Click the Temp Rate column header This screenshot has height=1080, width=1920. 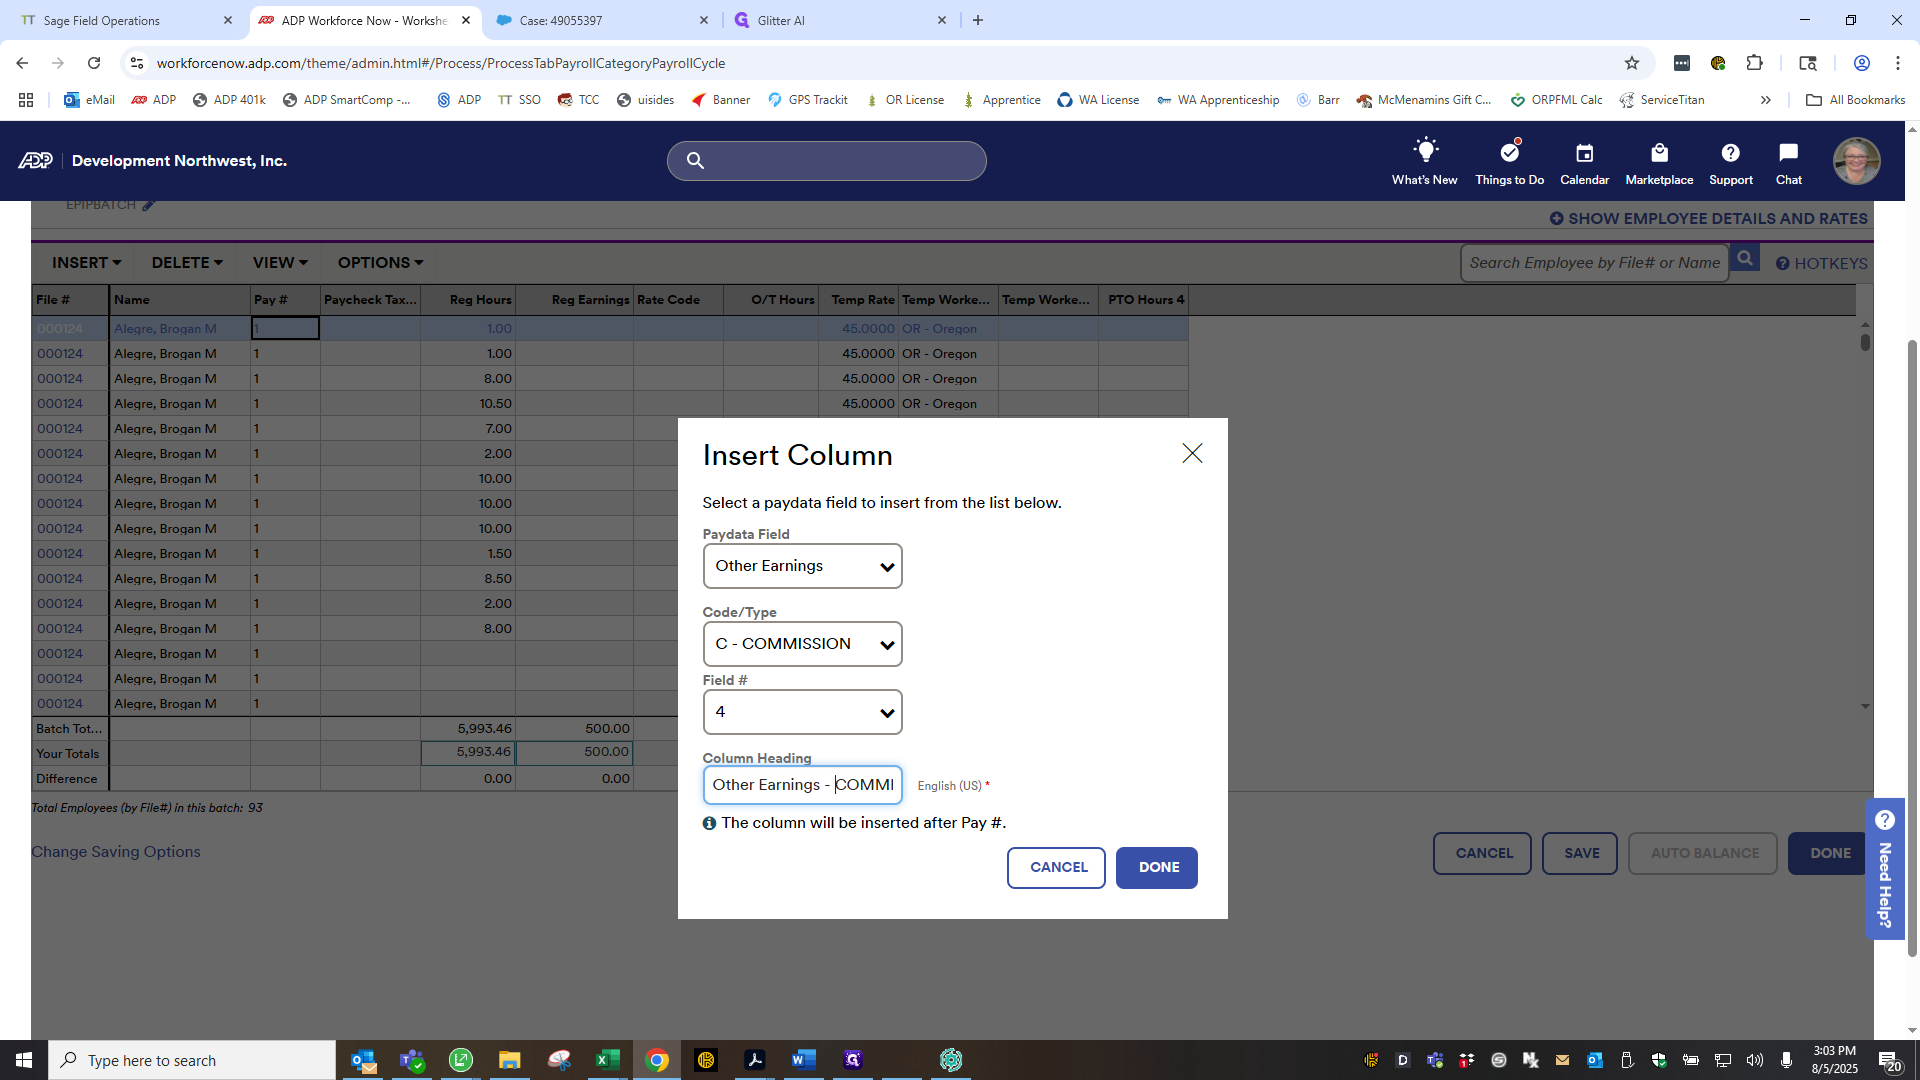(858, 300)
